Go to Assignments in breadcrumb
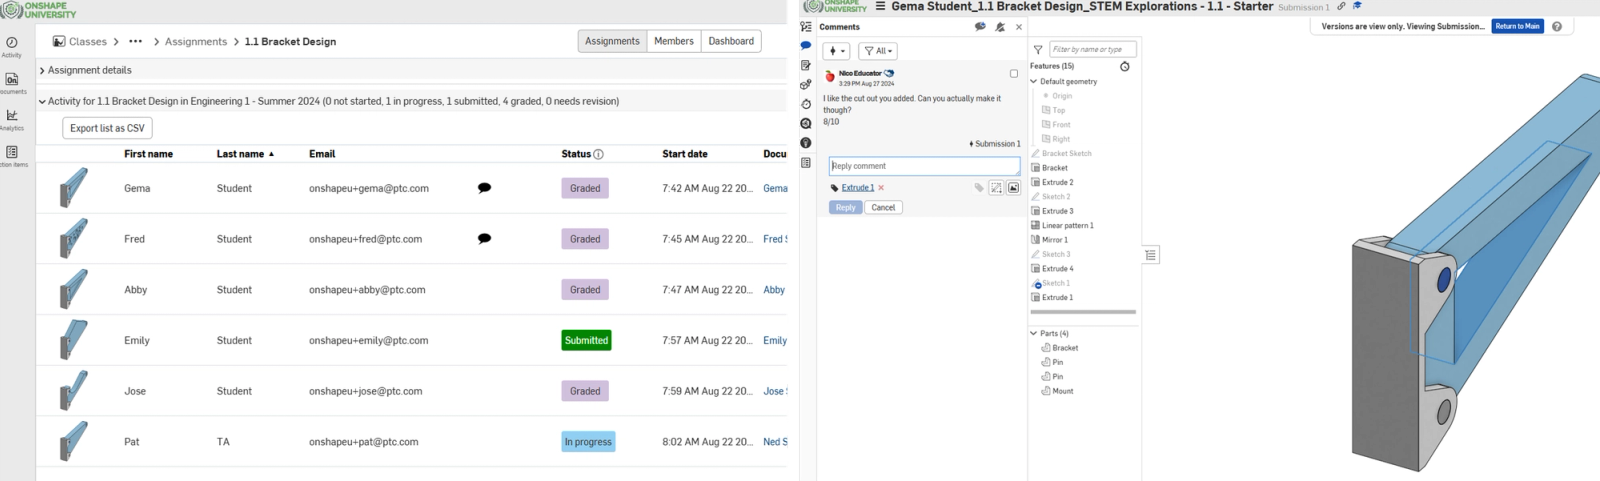 tap(196, 41)
